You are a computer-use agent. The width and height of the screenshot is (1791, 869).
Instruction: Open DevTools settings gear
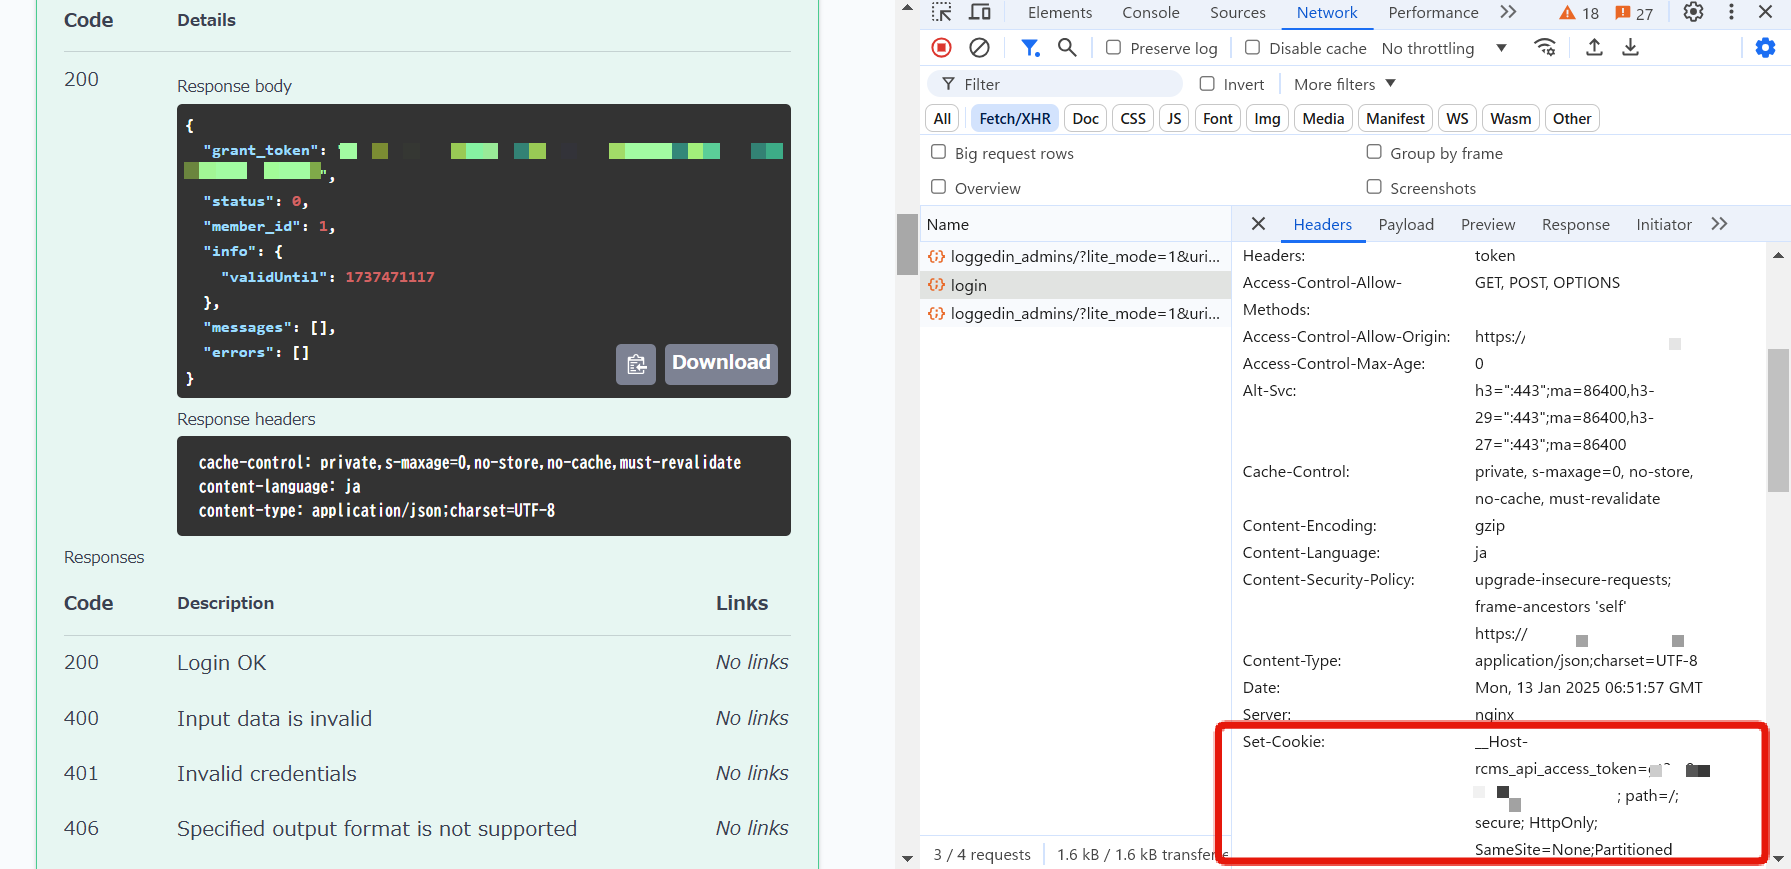click(x=1693, y=12)
